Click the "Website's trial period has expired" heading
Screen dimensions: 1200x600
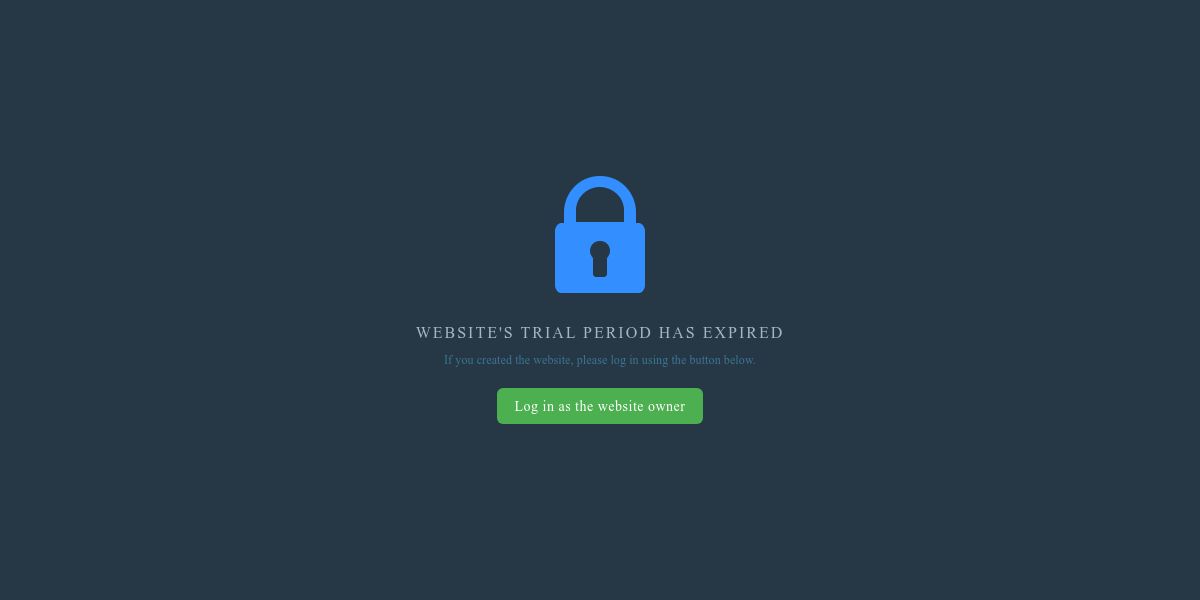pyautogui.click(x=600, y=332)
